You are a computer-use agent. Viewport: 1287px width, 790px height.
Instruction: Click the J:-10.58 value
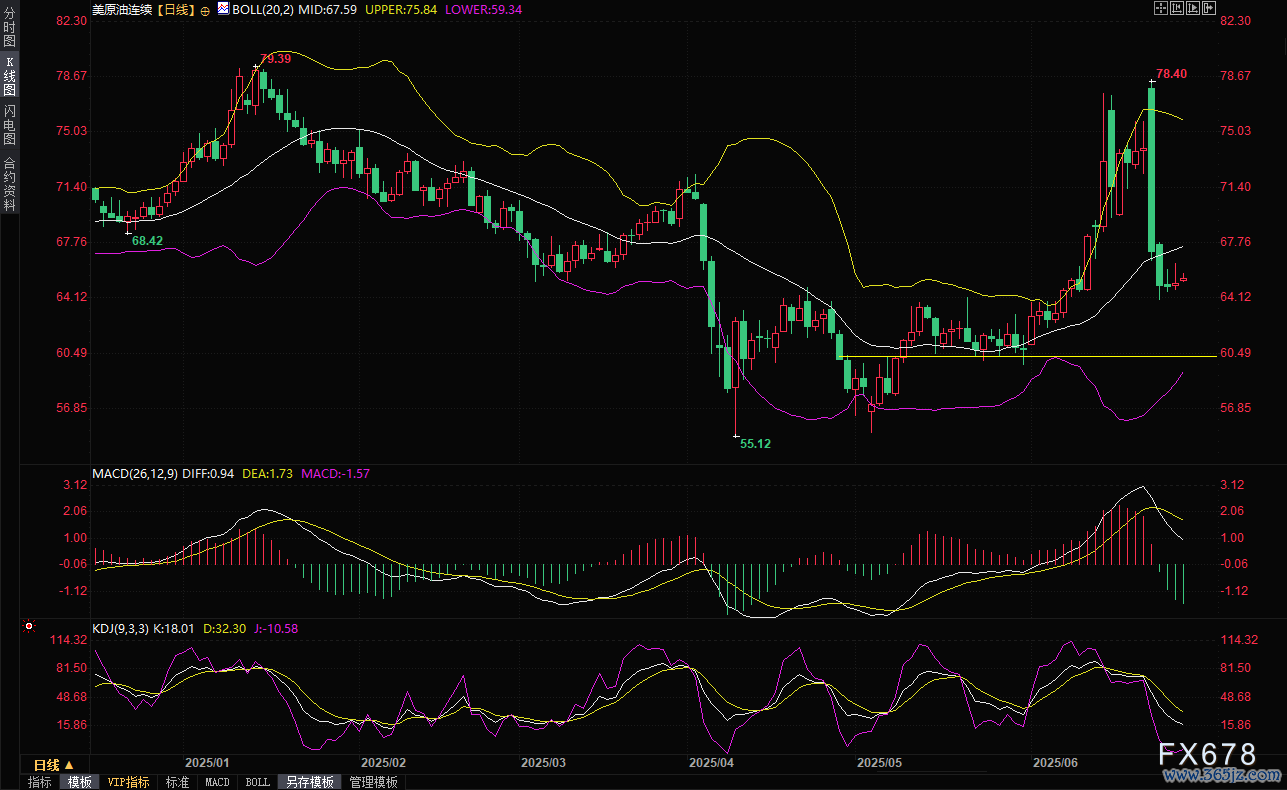(x=276, y=628)
